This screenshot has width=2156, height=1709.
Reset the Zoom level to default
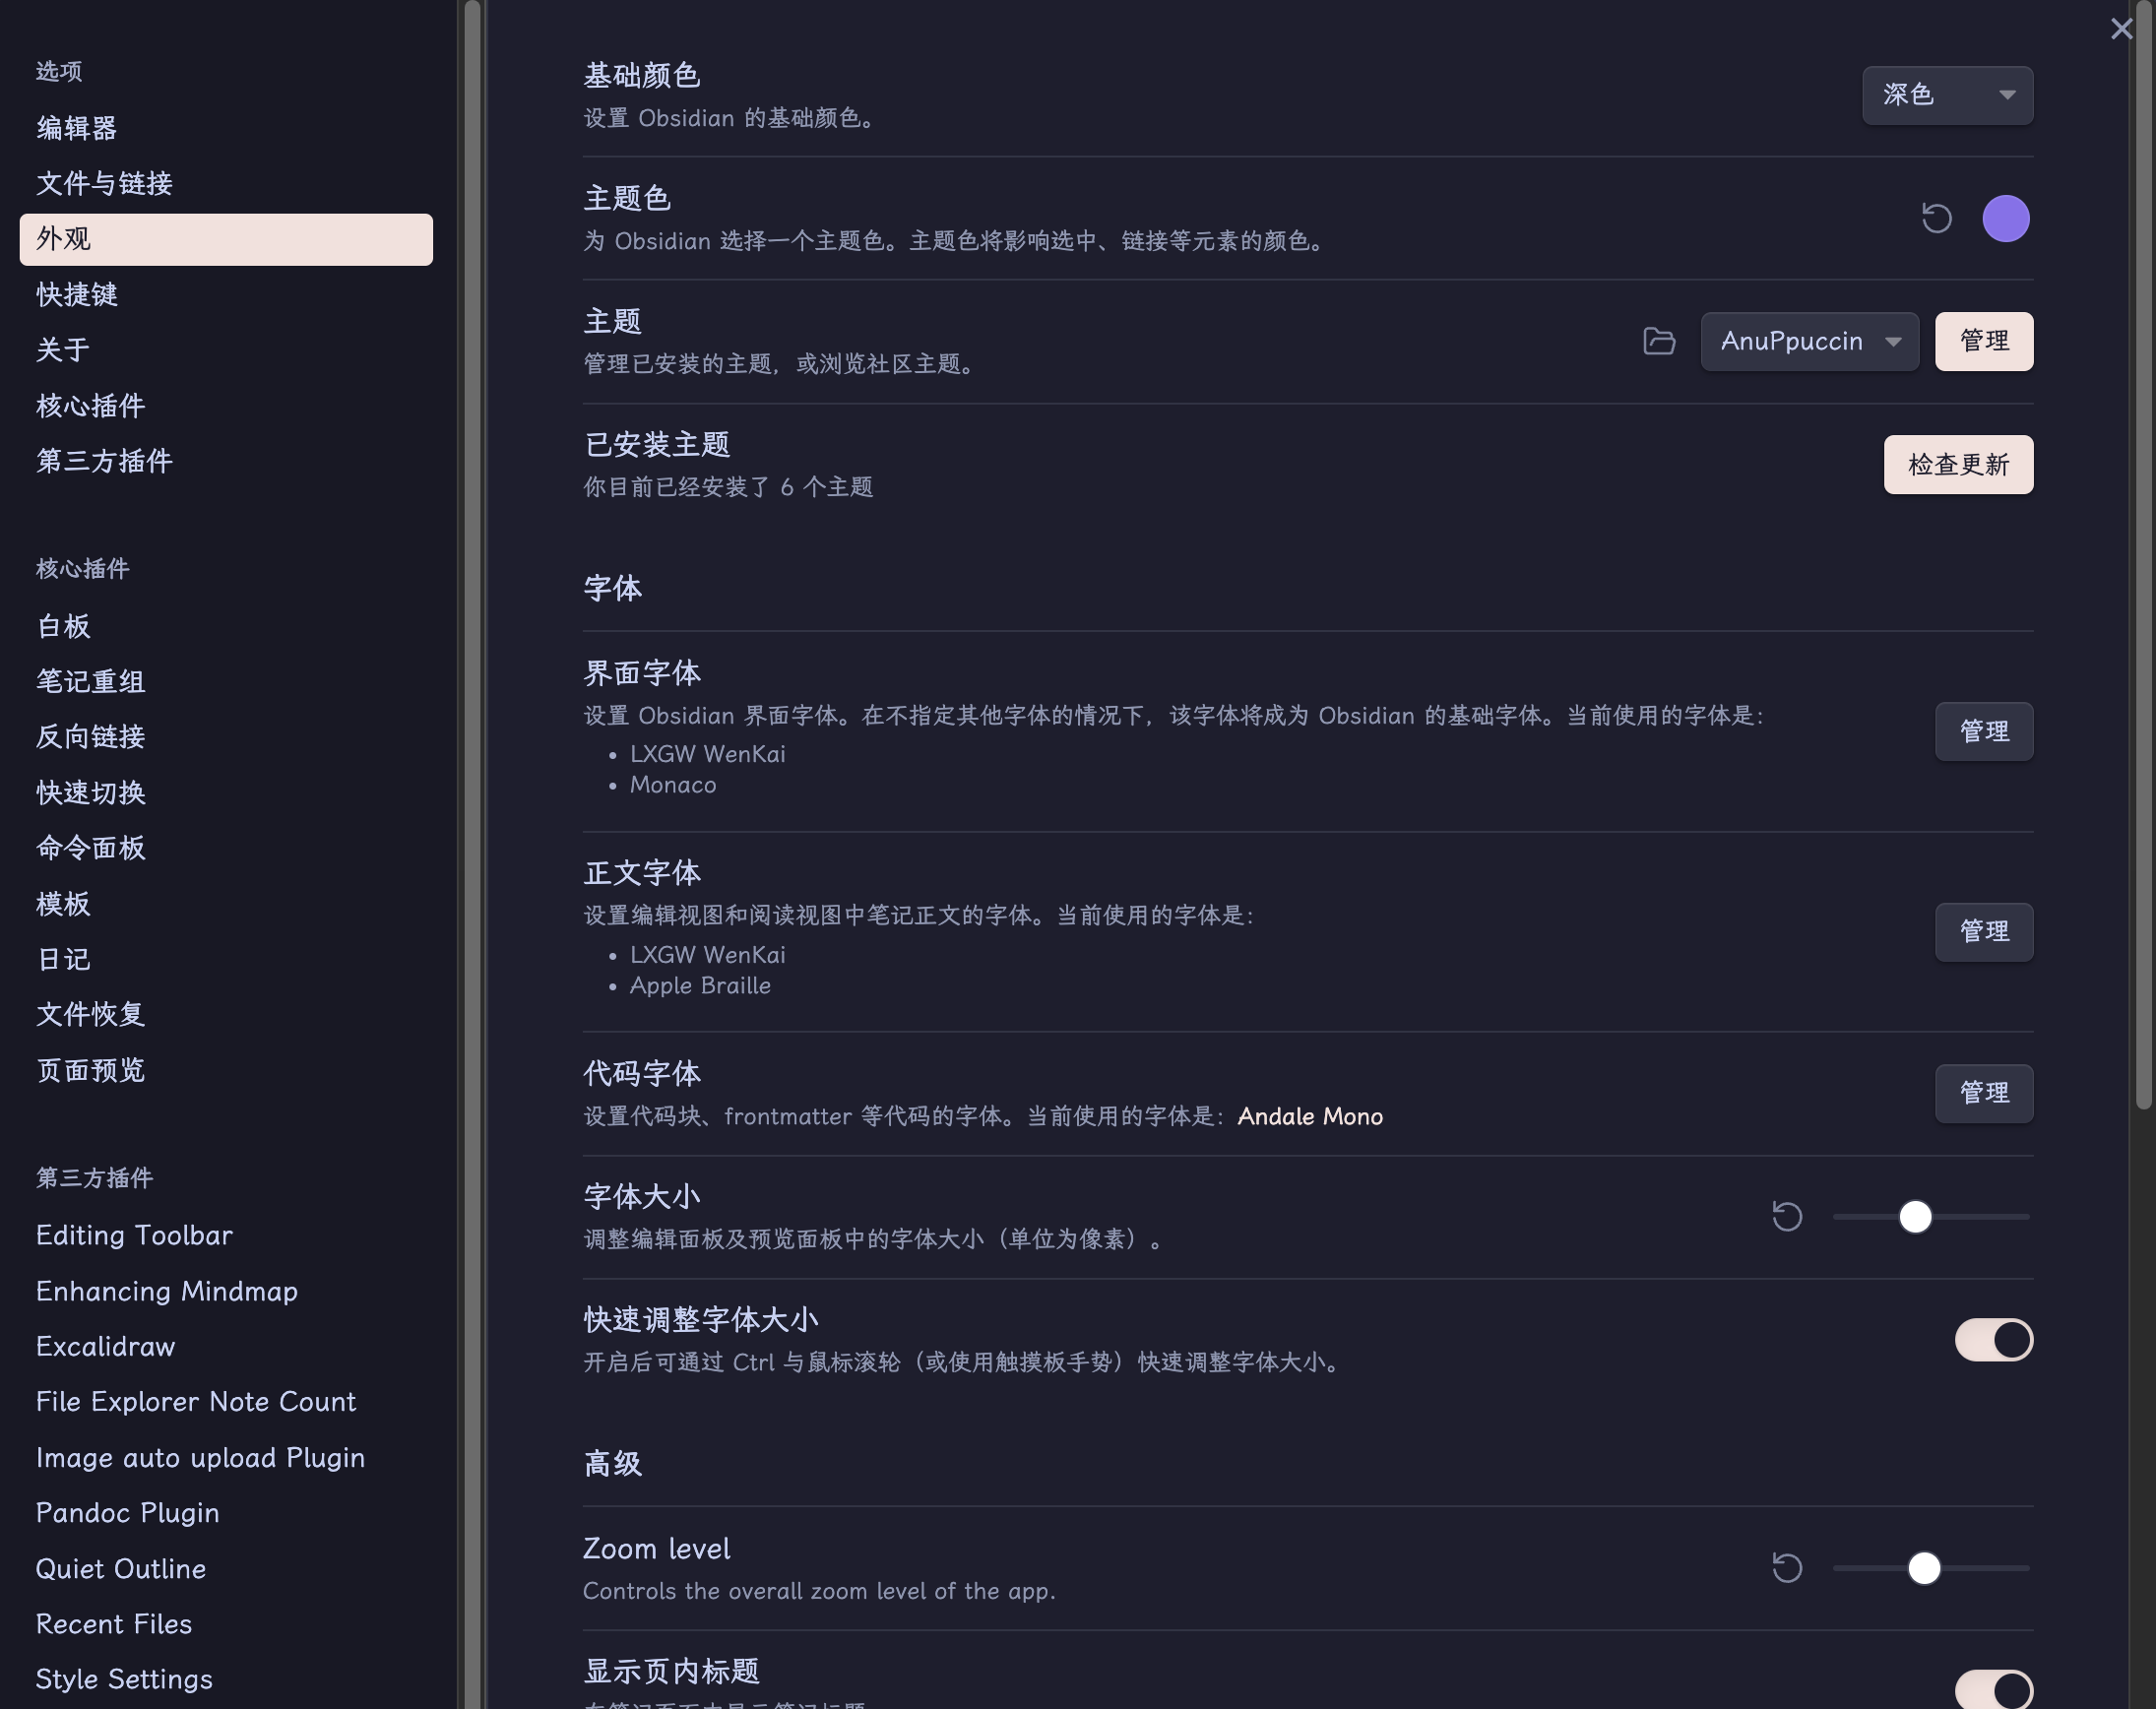(x=1786, y=1567)
